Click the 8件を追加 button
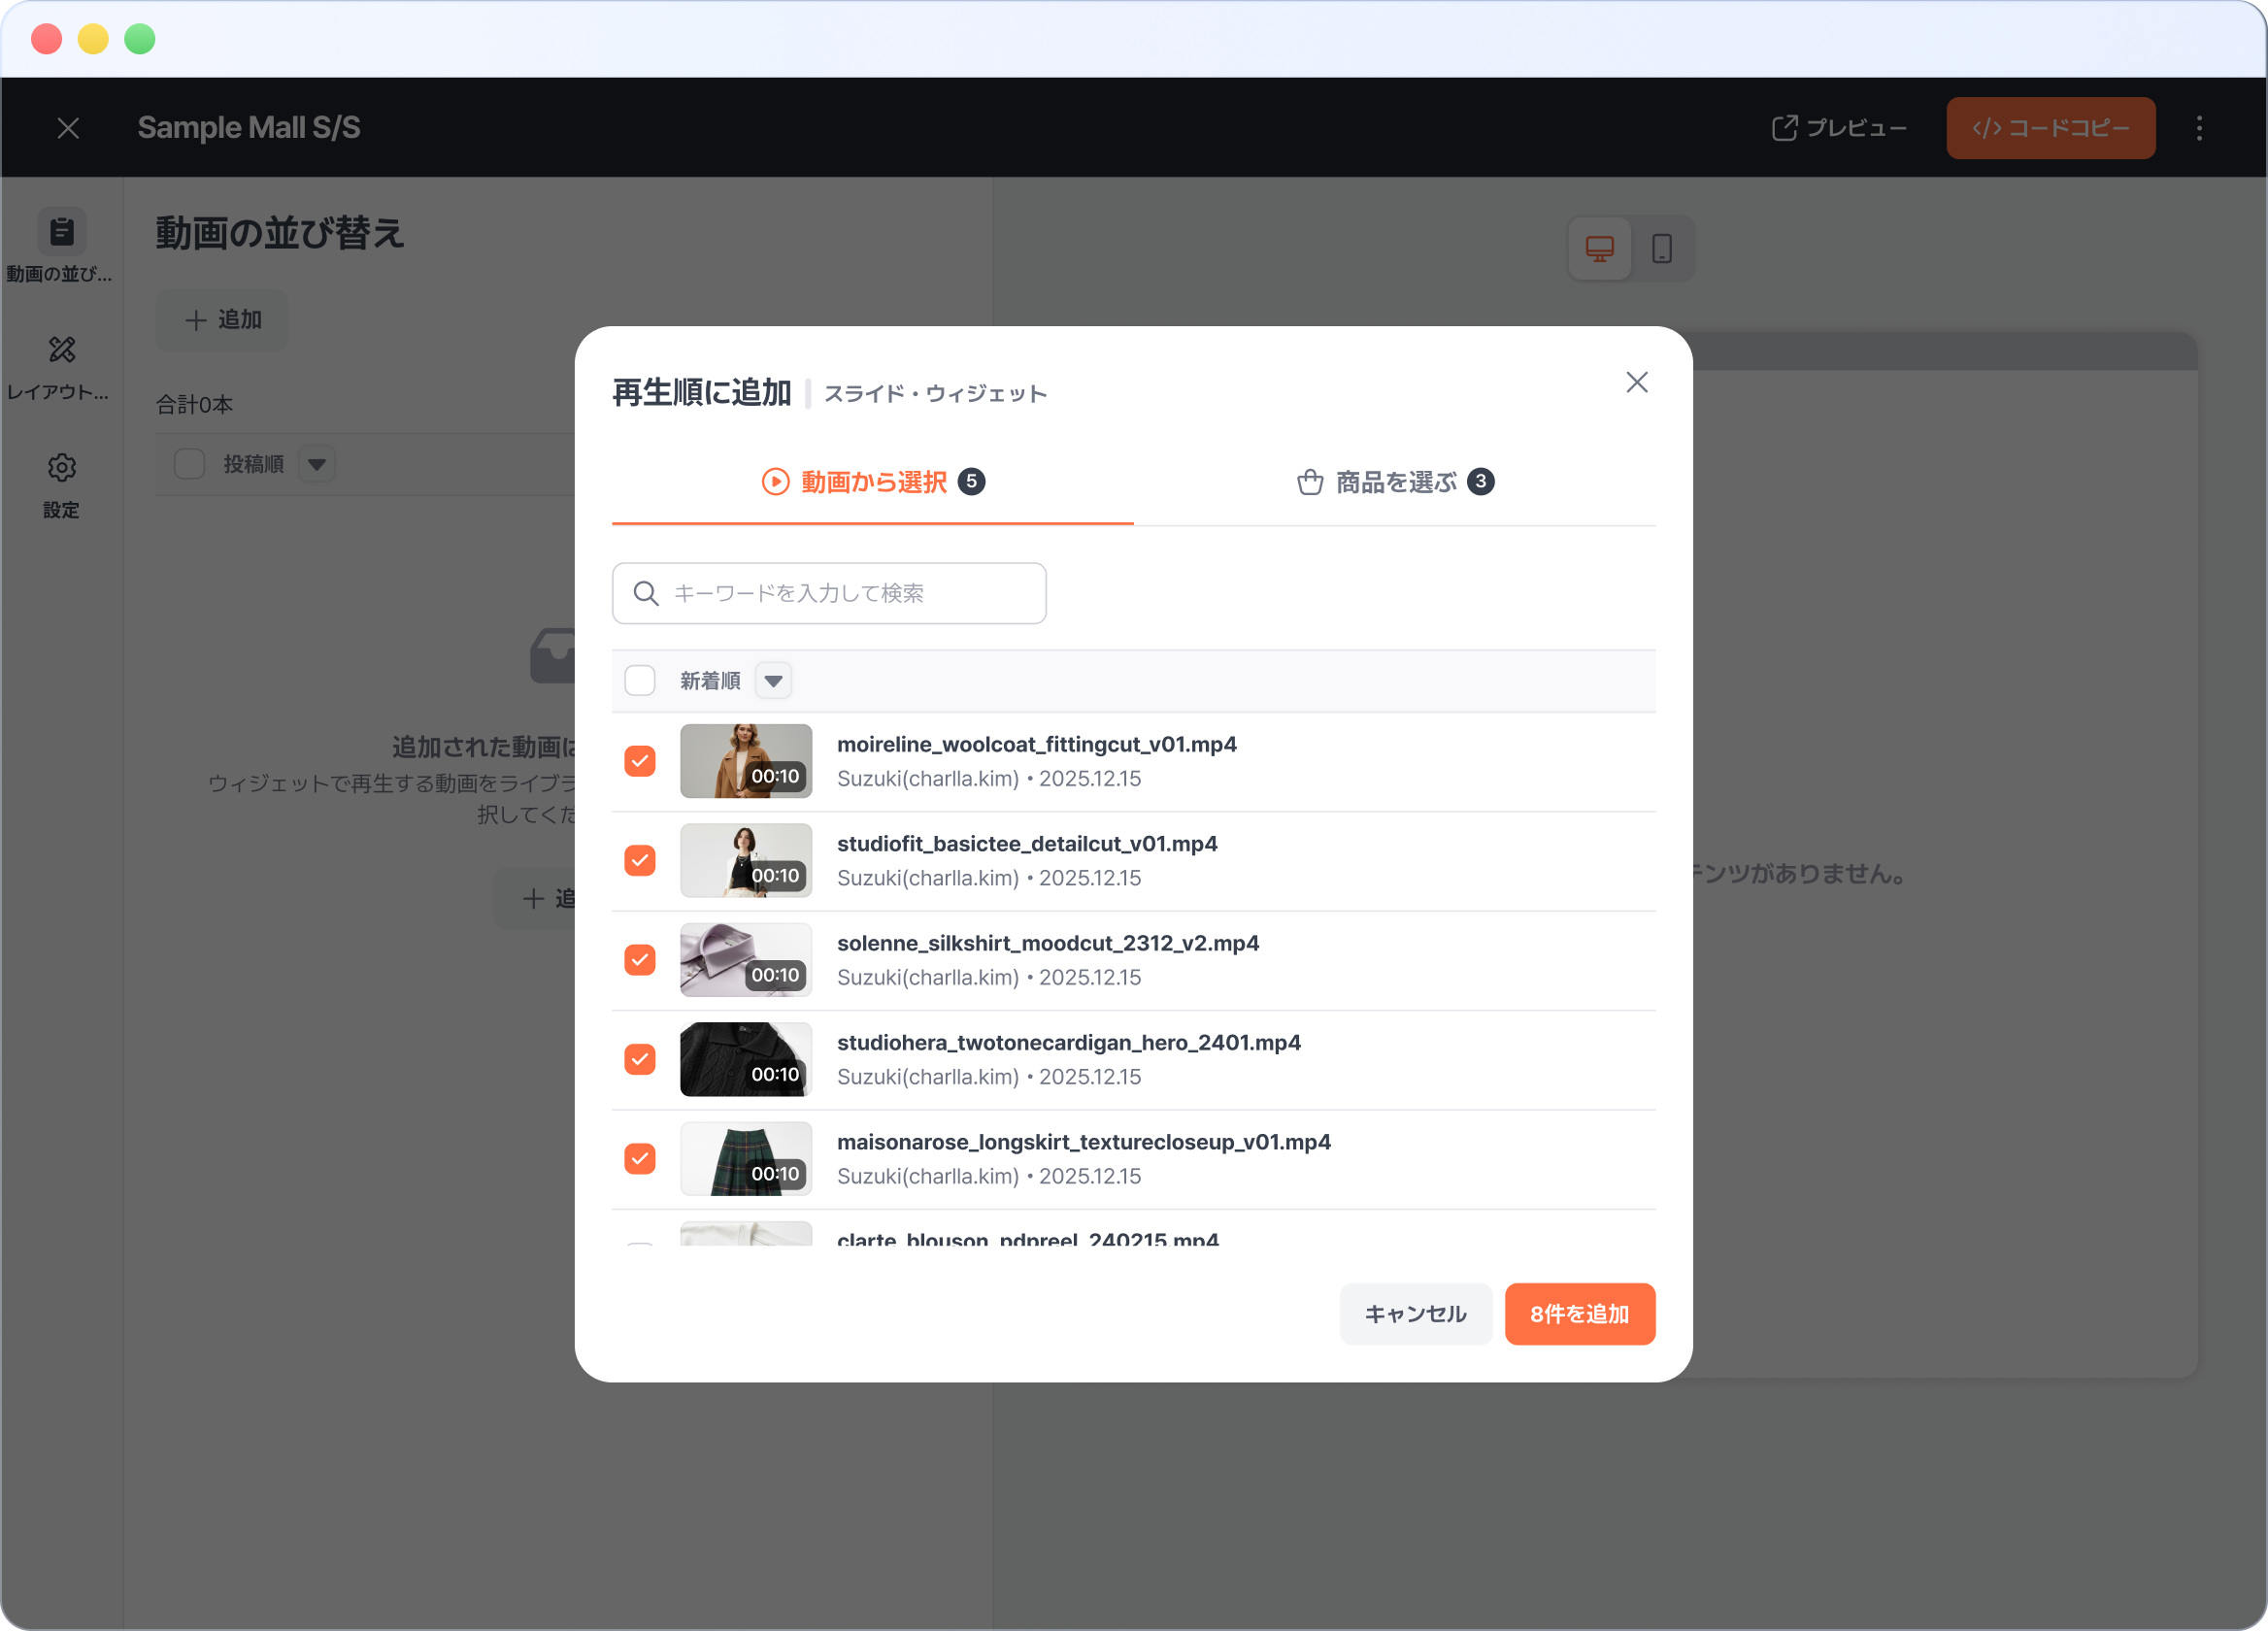Viewport: 2268px width, 1631px height. [1579, 1314]
